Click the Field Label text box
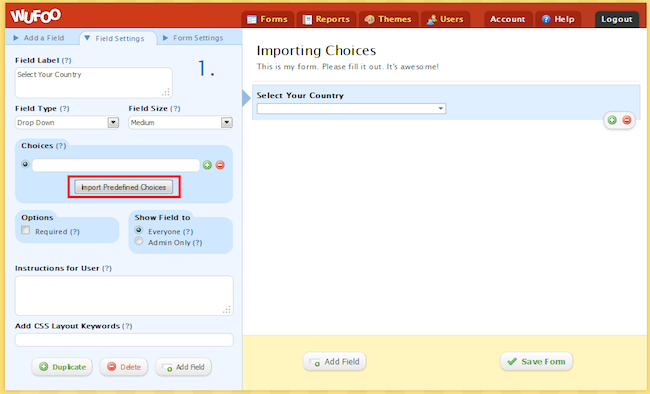650x394 pixels. tap(94, 83)
